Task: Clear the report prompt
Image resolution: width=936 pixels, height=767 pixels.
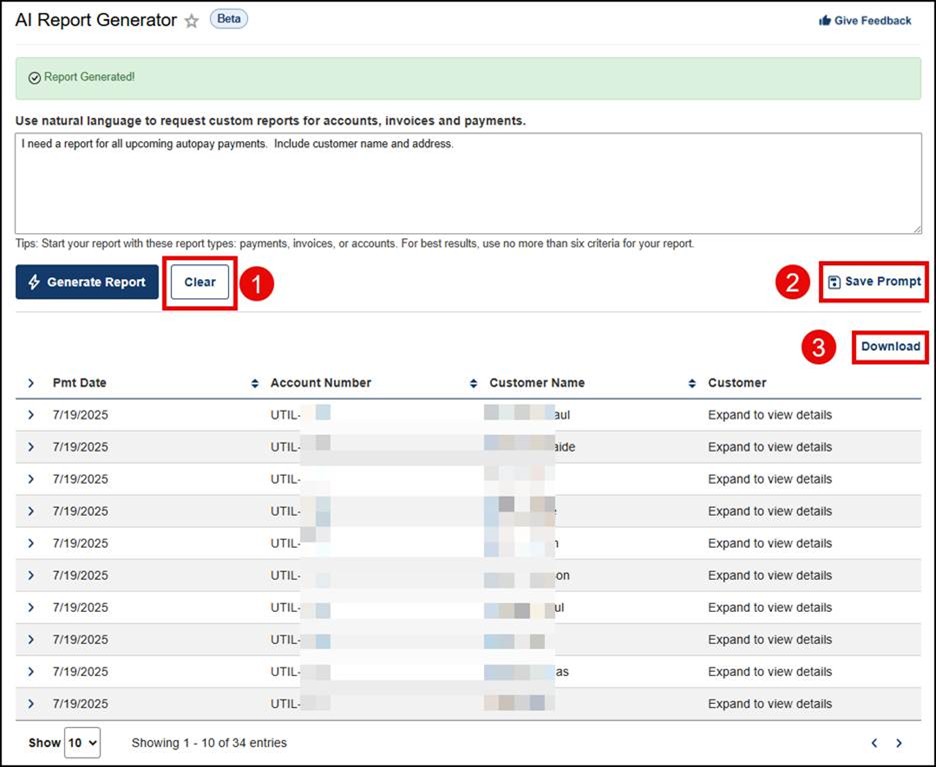Action: 199,282
